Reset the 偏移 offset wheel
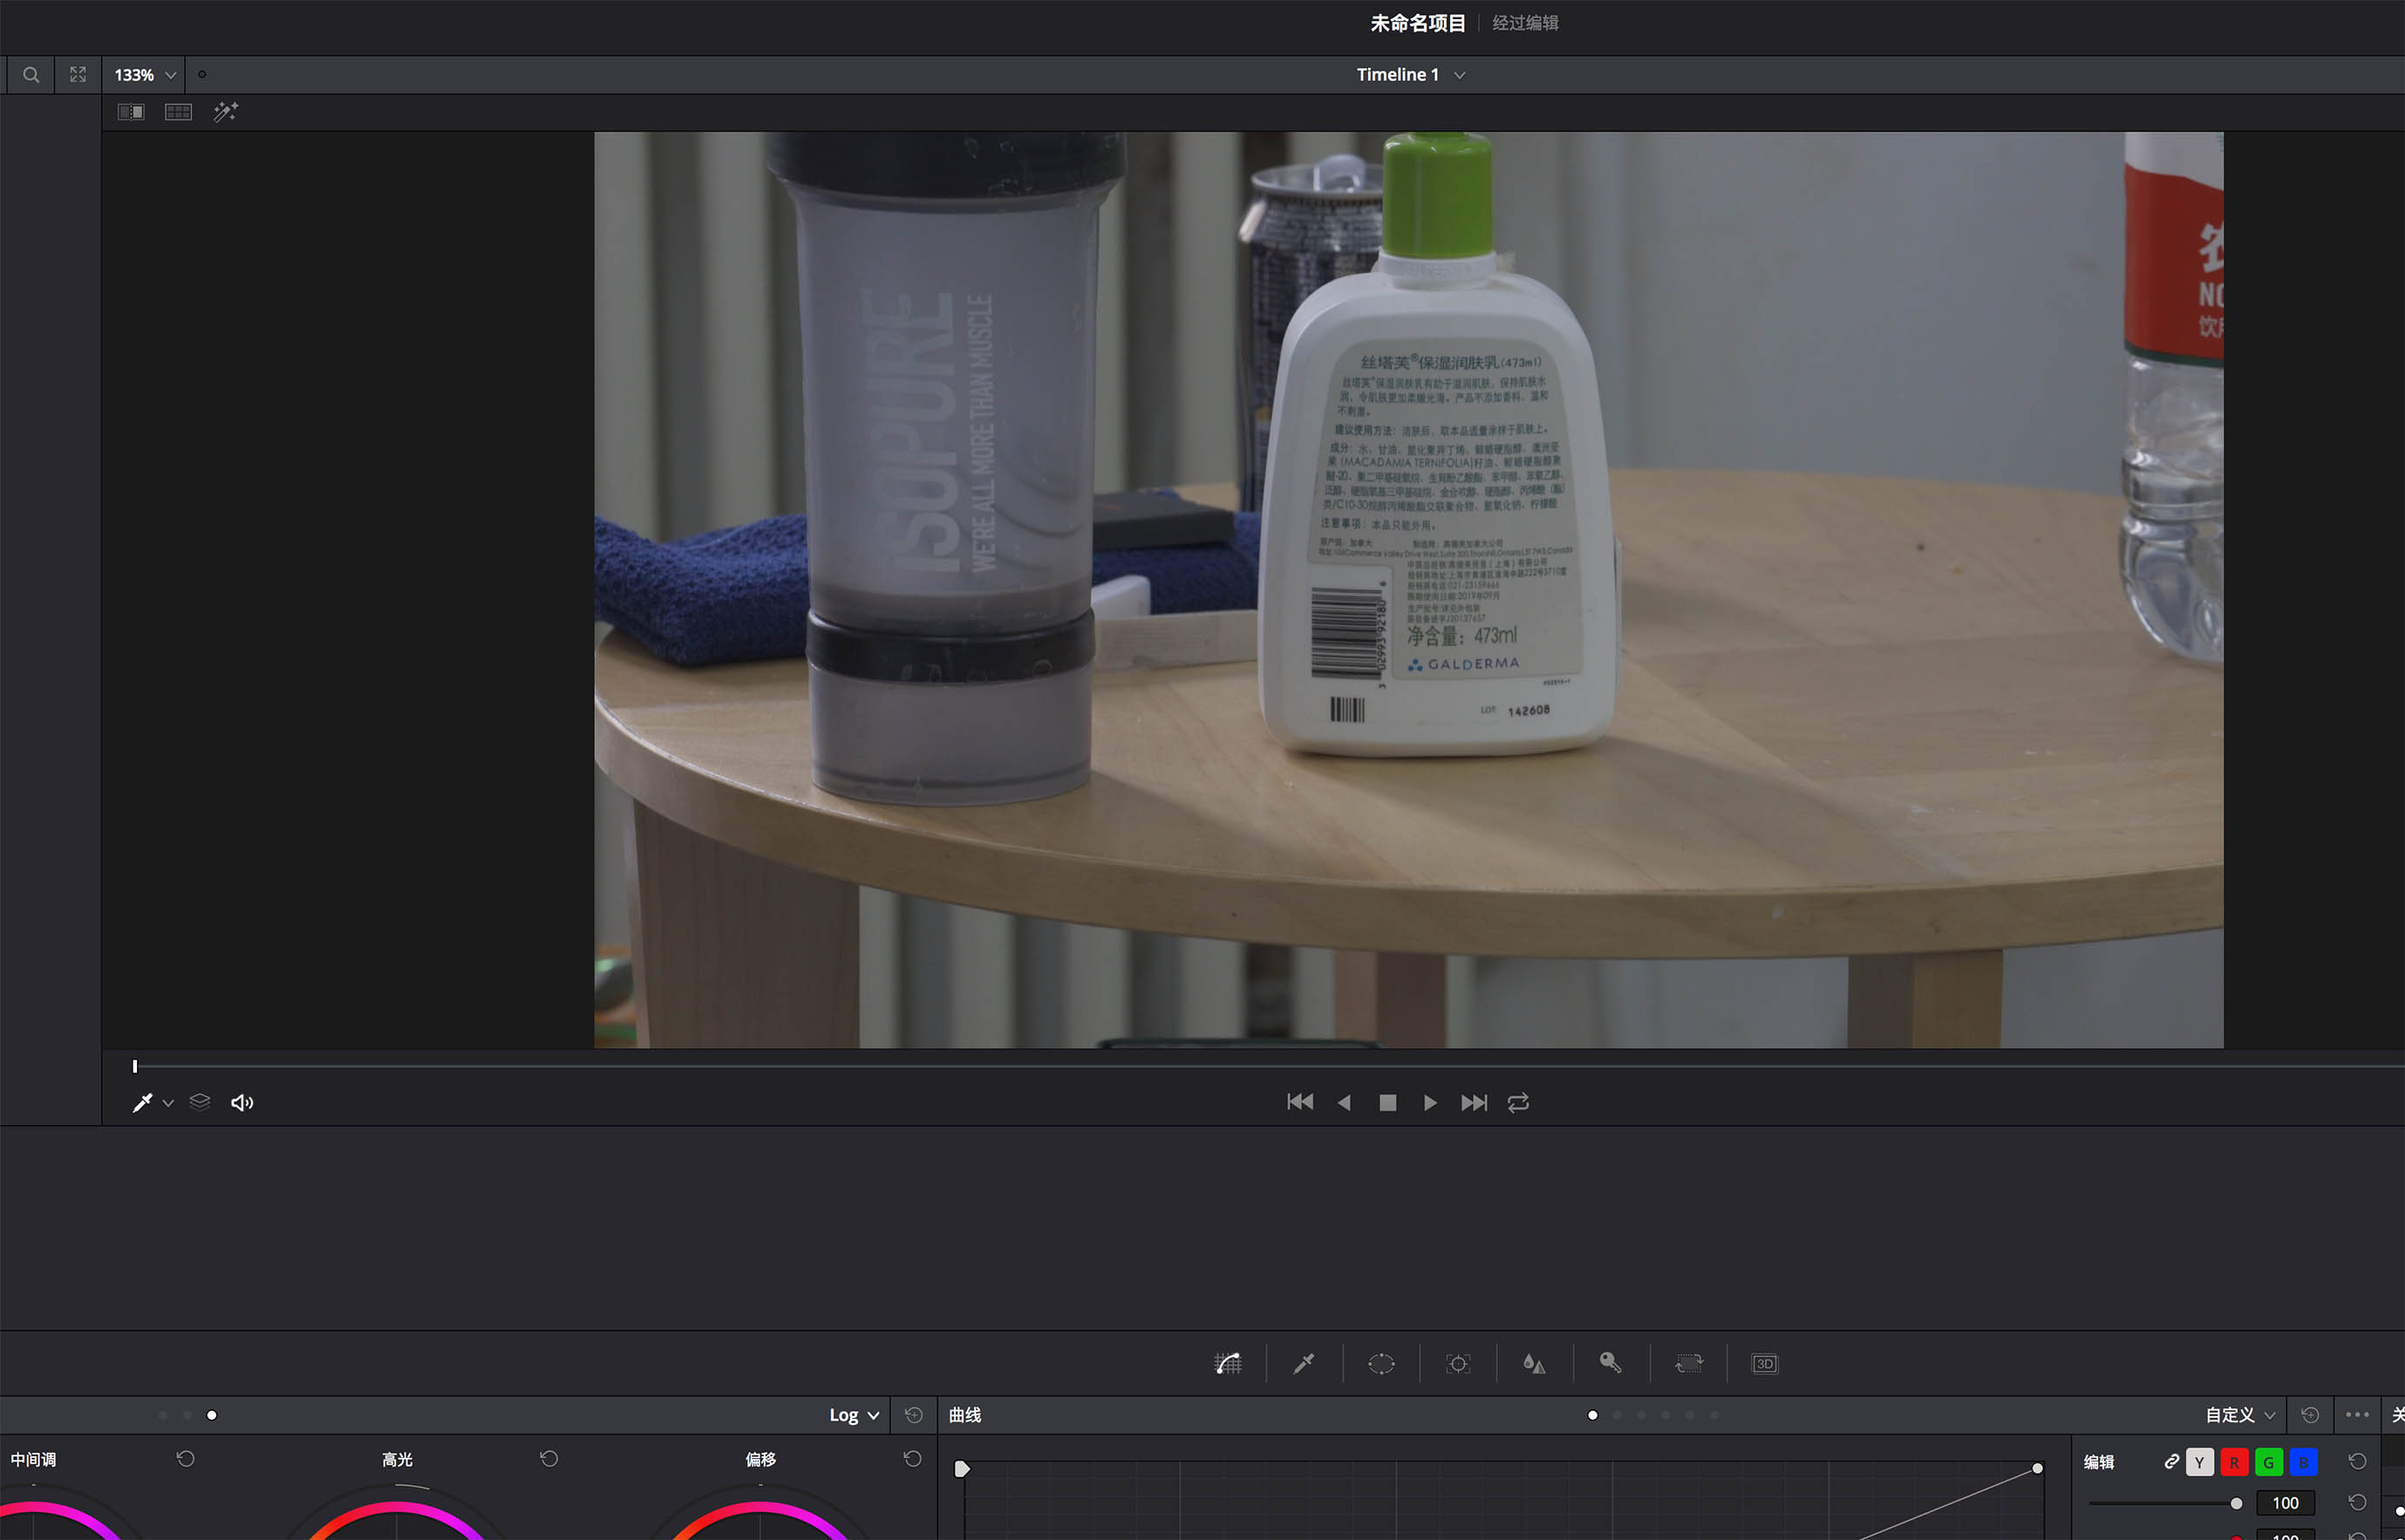Screen dimensions: 2405x1540 pyautogui.click(x=912, y=1458)
